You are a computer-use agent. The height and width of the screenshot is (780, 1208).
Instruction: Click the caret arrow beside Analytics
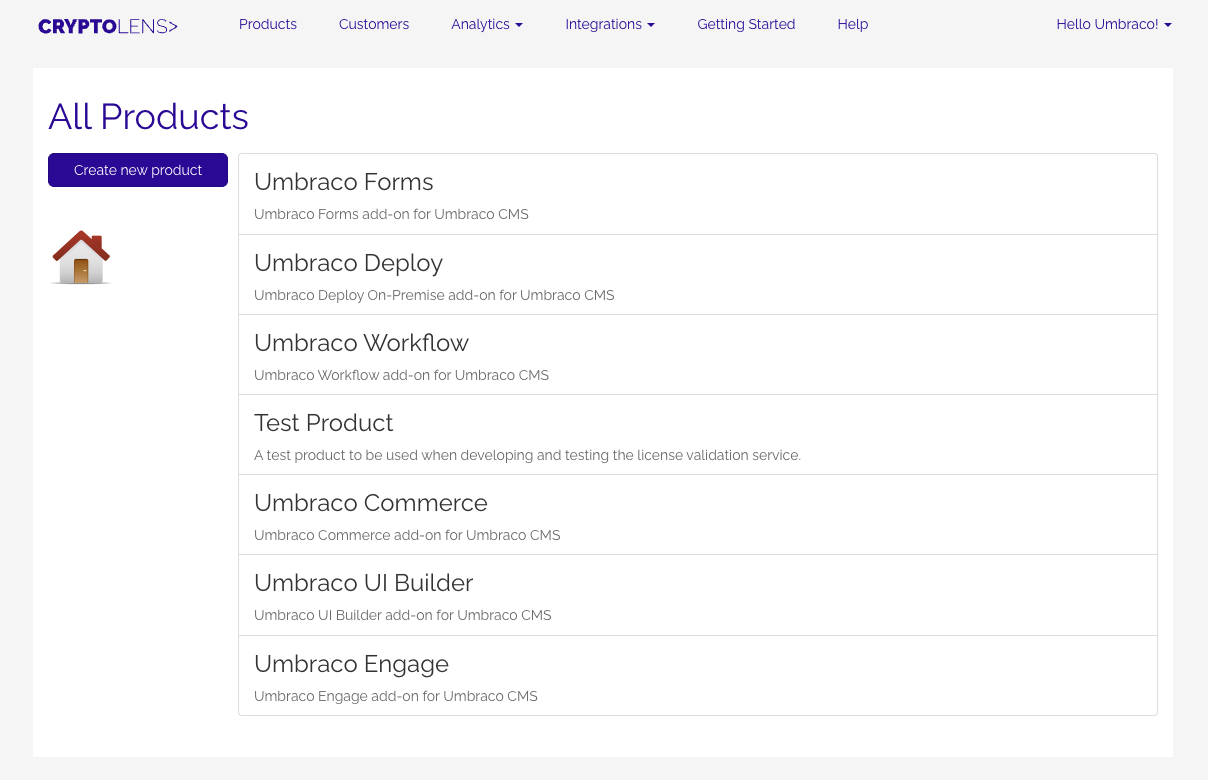519,25
